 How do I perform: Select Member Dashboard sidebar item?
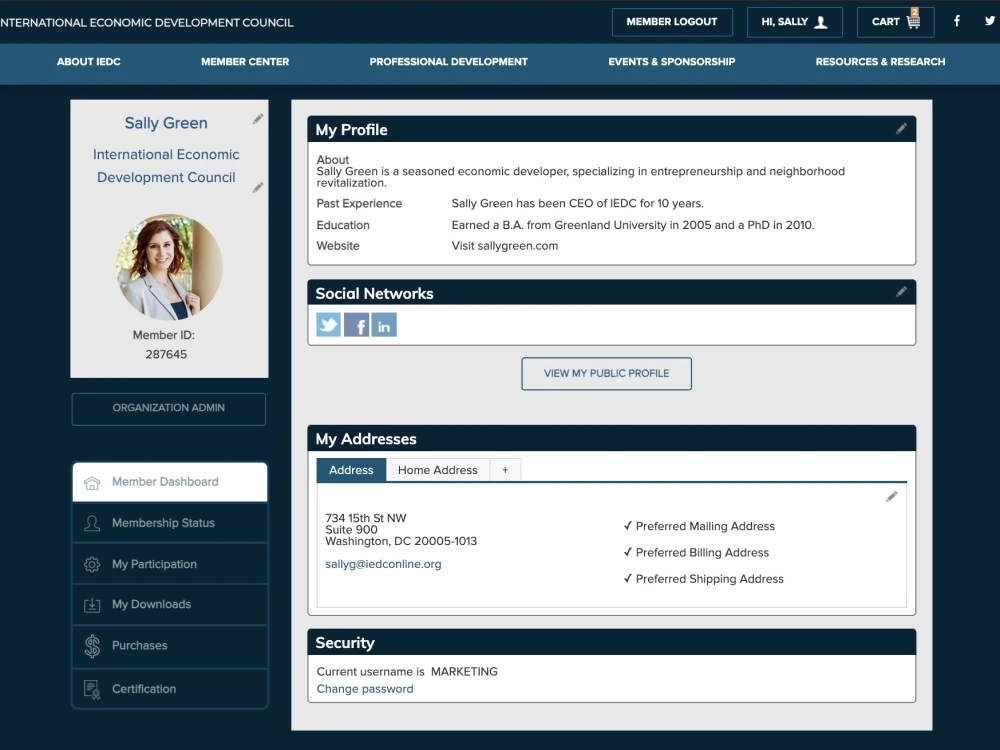coord(170,482)
